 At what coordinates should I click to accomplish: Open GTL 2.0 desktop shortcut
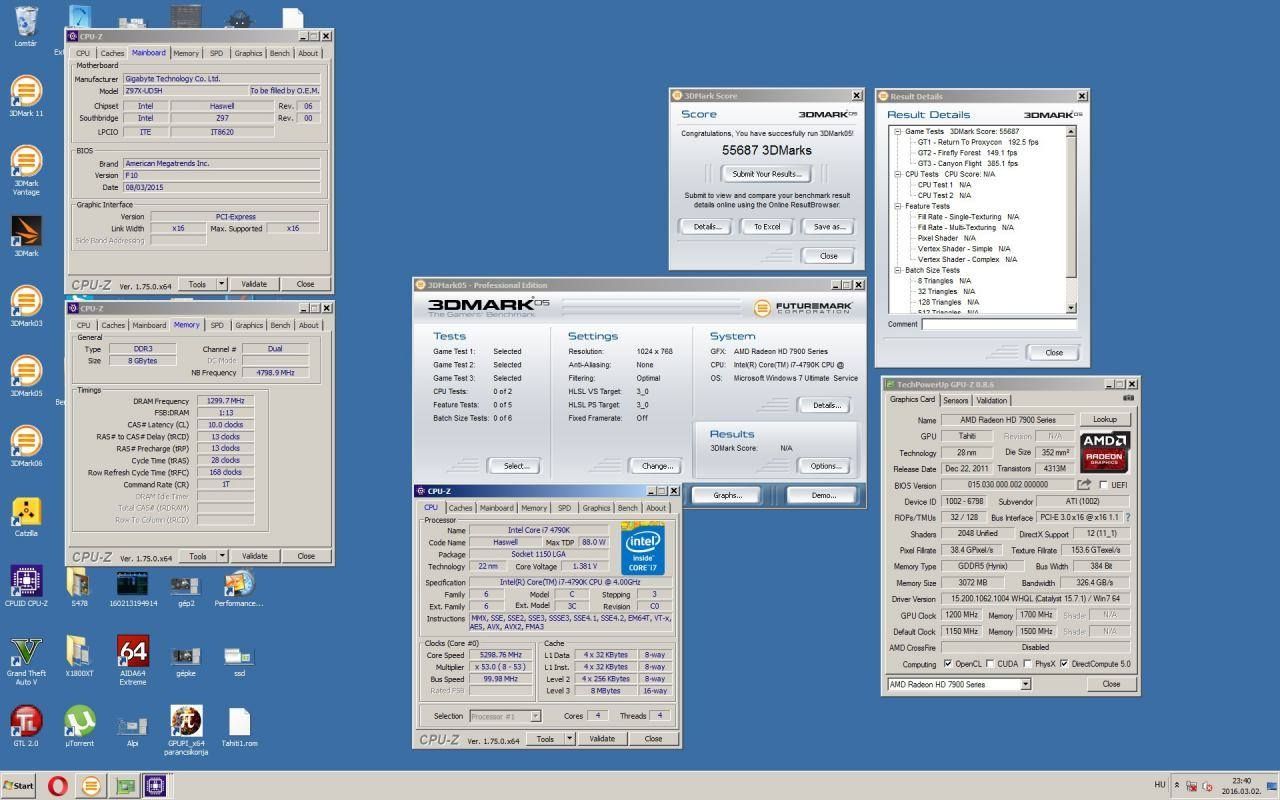(x=26, y=725)
